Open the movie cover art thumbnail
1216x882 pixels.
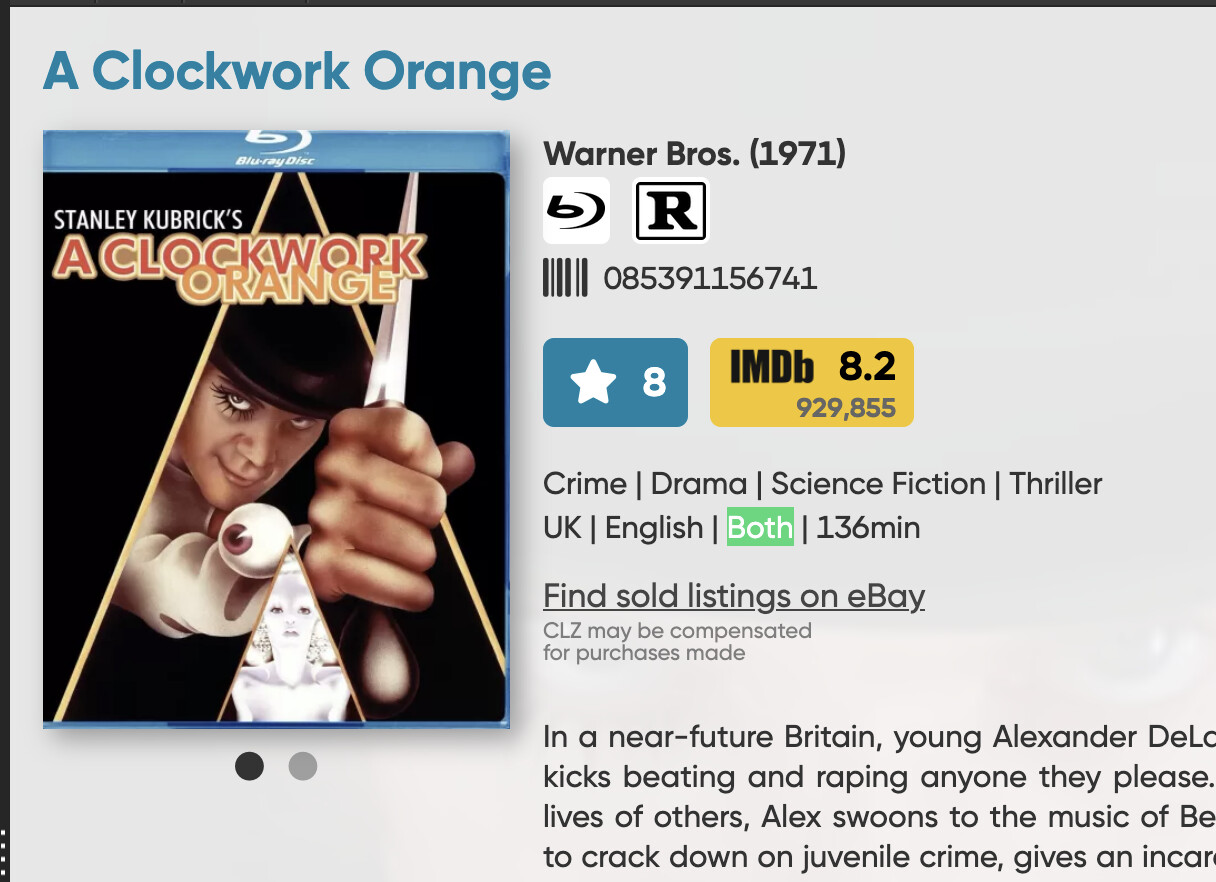276,430
